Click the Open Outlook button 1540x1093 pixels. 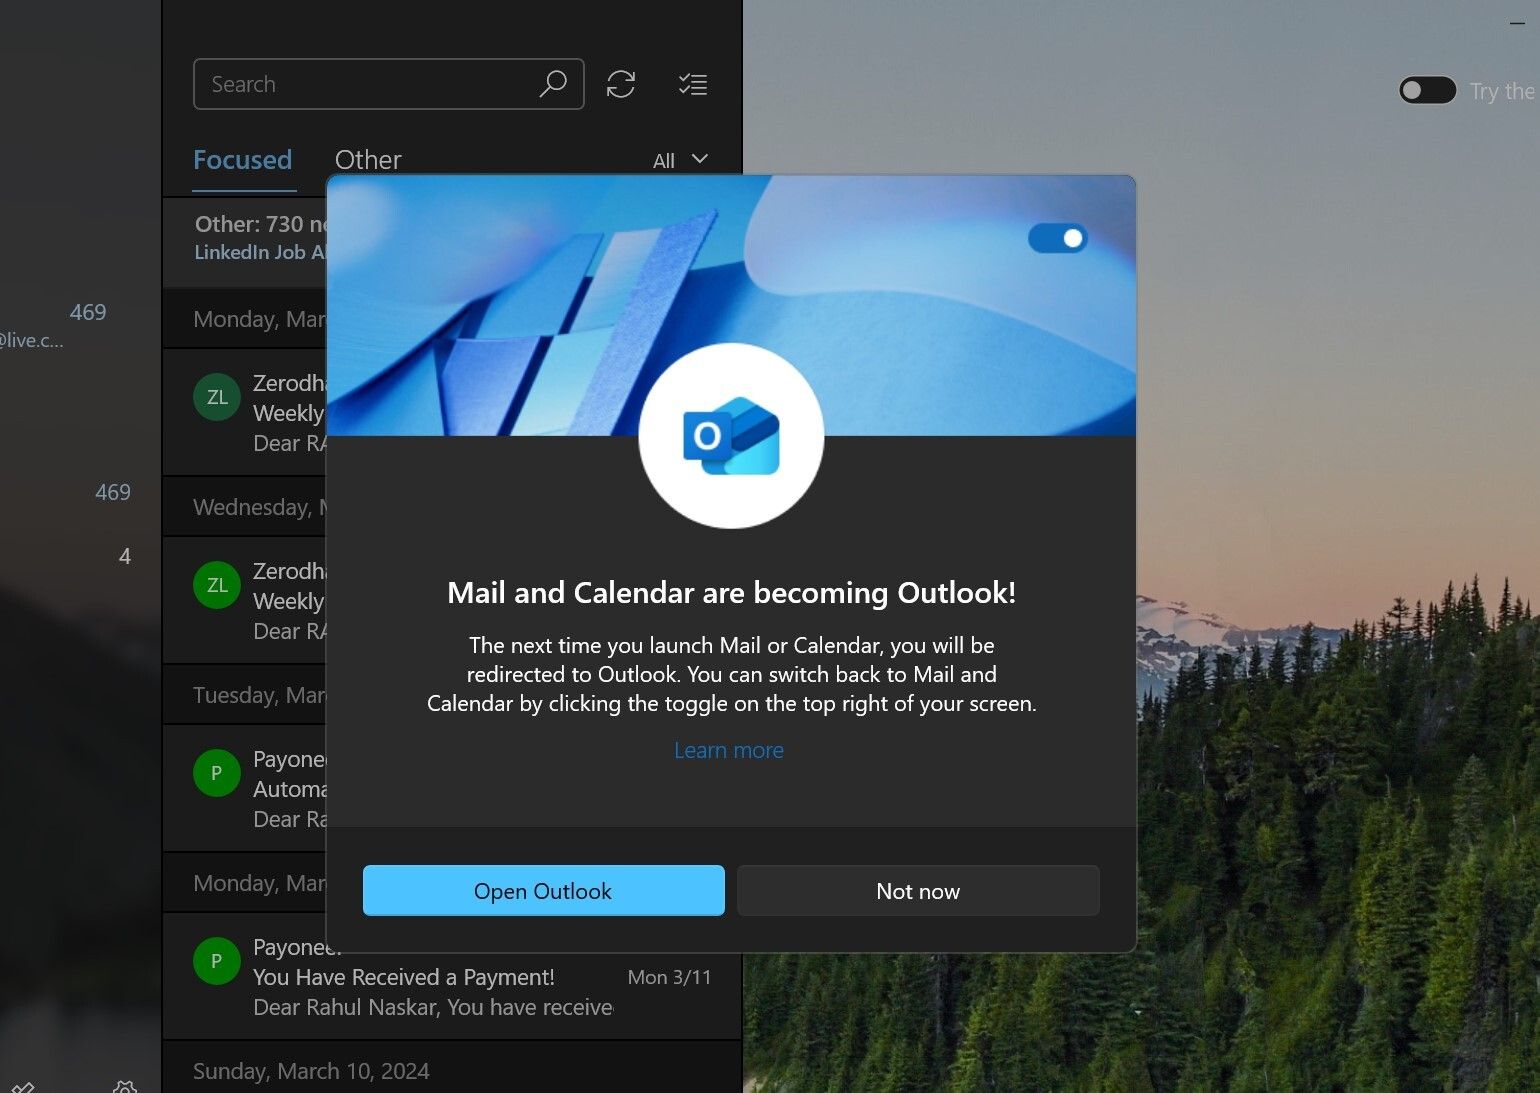coord(544,890)
